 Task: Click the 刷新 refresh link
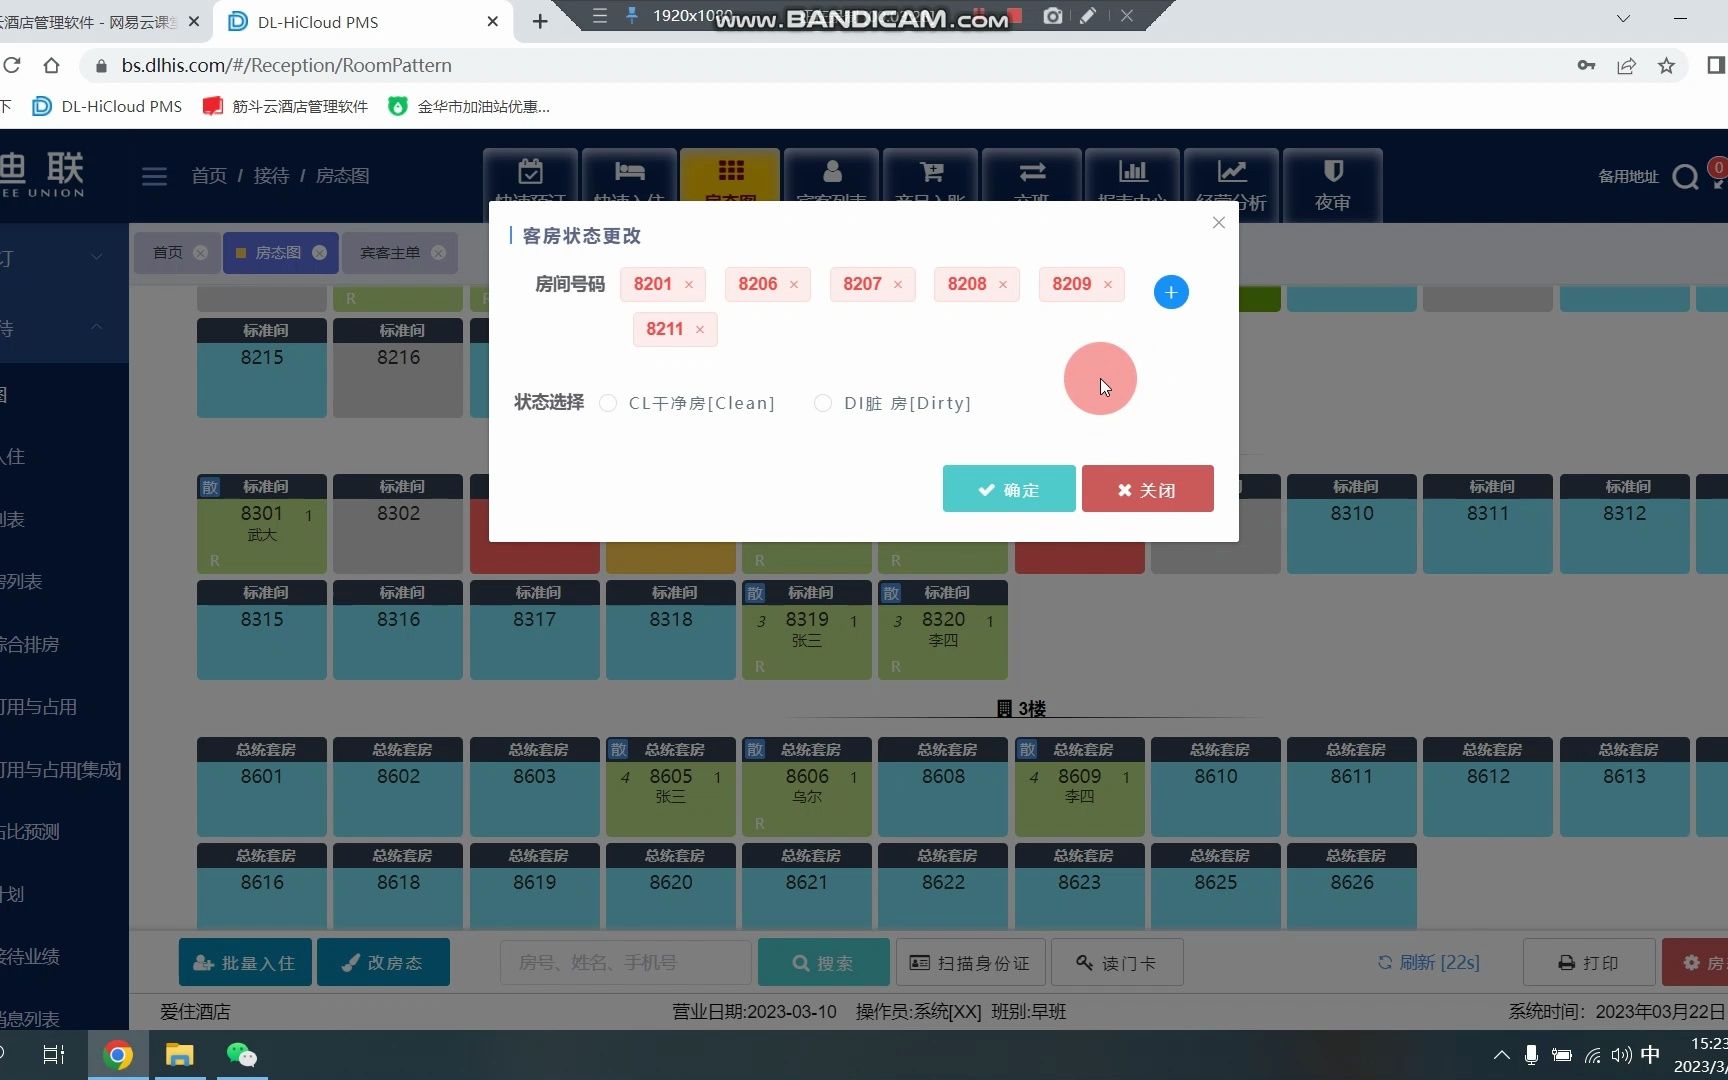[x=1428, y=962]
